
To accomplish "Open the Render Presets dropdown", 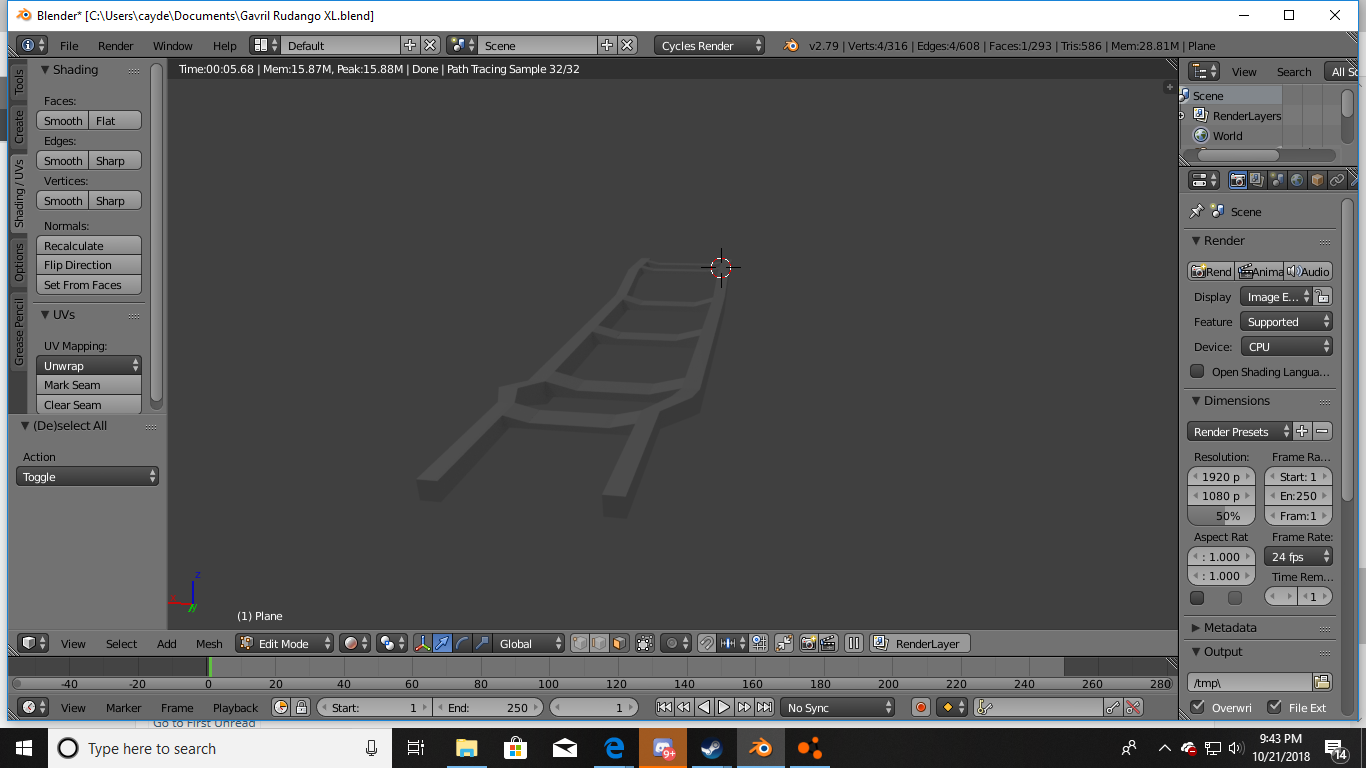I will coord(1239,432).
